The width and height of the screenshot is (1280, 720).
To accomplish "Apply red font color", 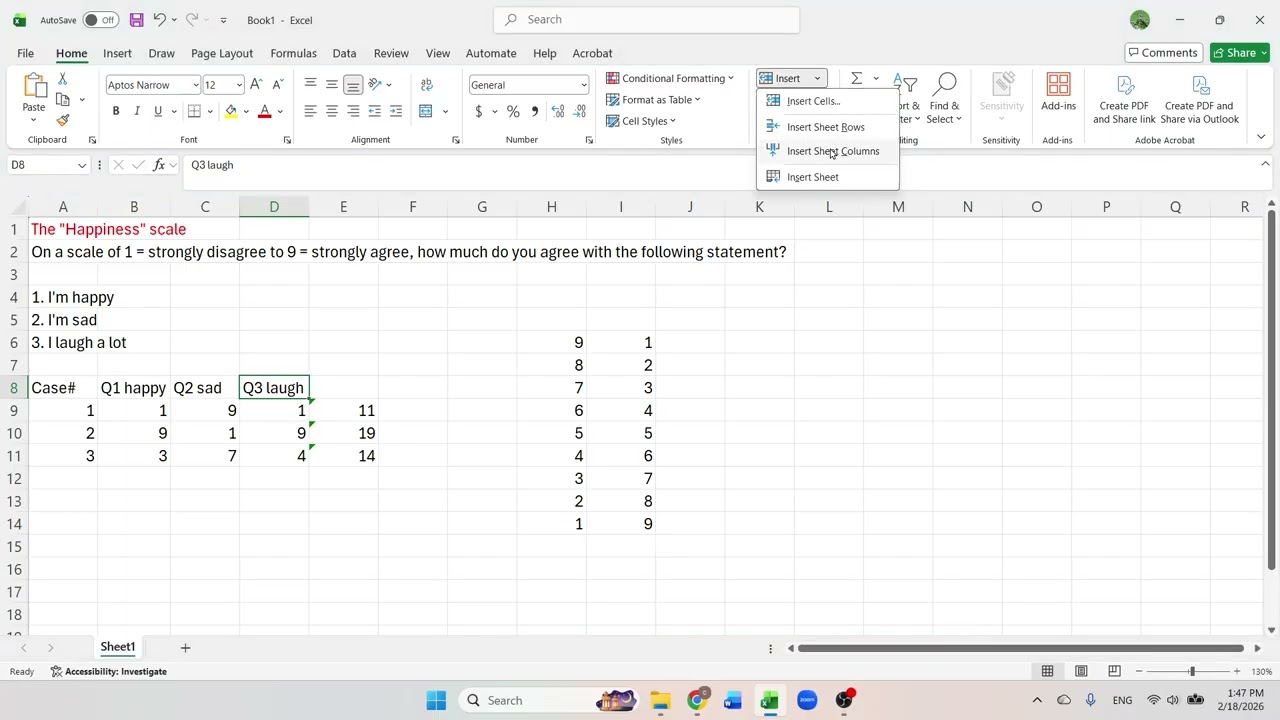I will coord(265,111).
